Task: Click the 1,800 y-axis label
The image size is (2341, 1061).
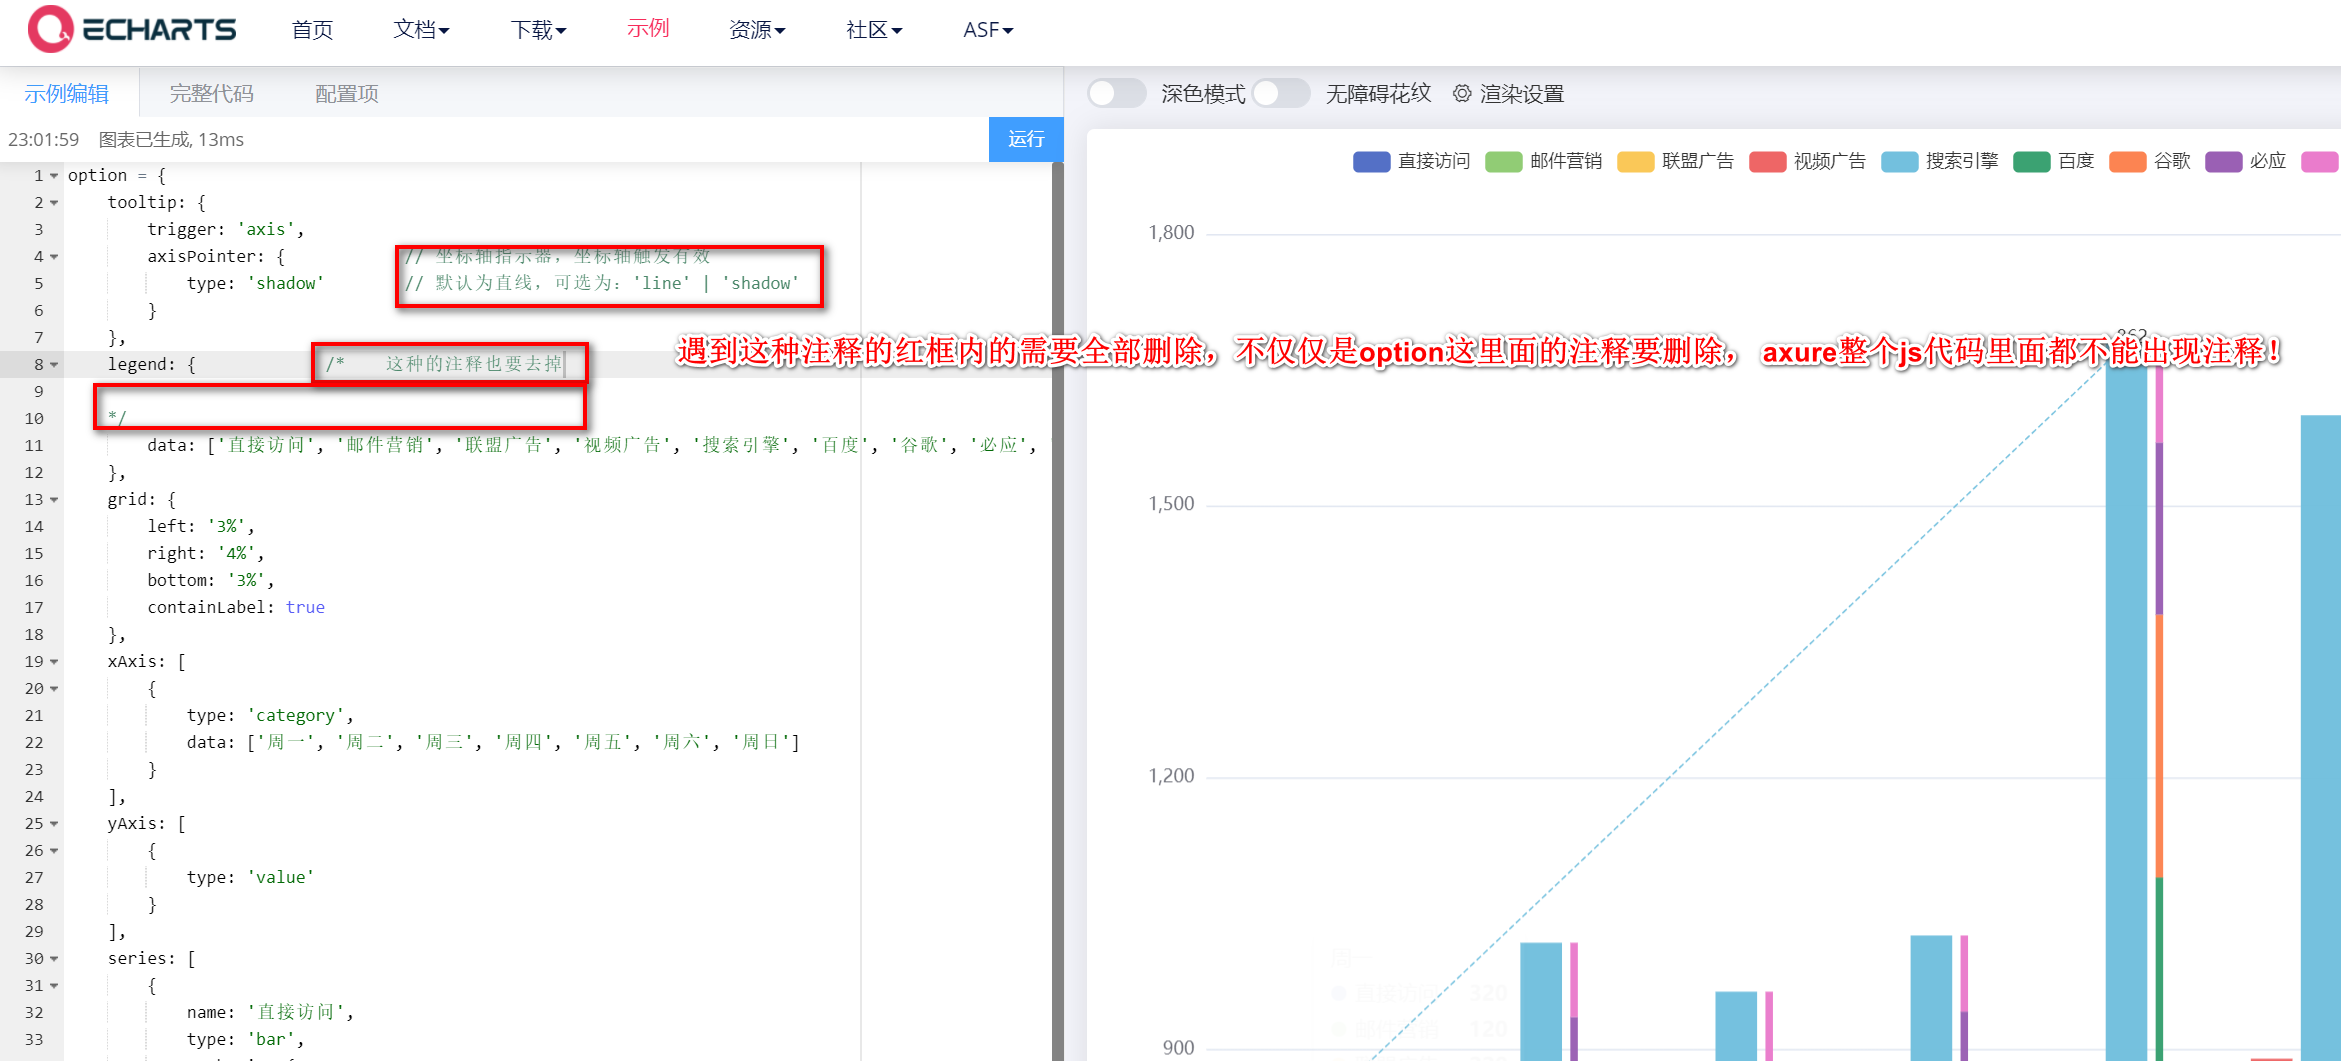Action: [1171, 232]
